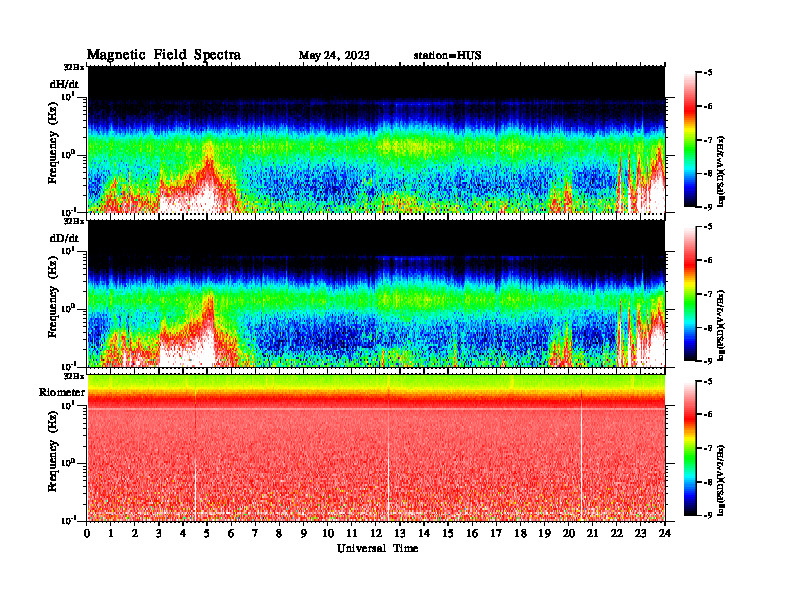
Task: Click the "-5" value on the Riometer color bar
Action: (708, 381)
